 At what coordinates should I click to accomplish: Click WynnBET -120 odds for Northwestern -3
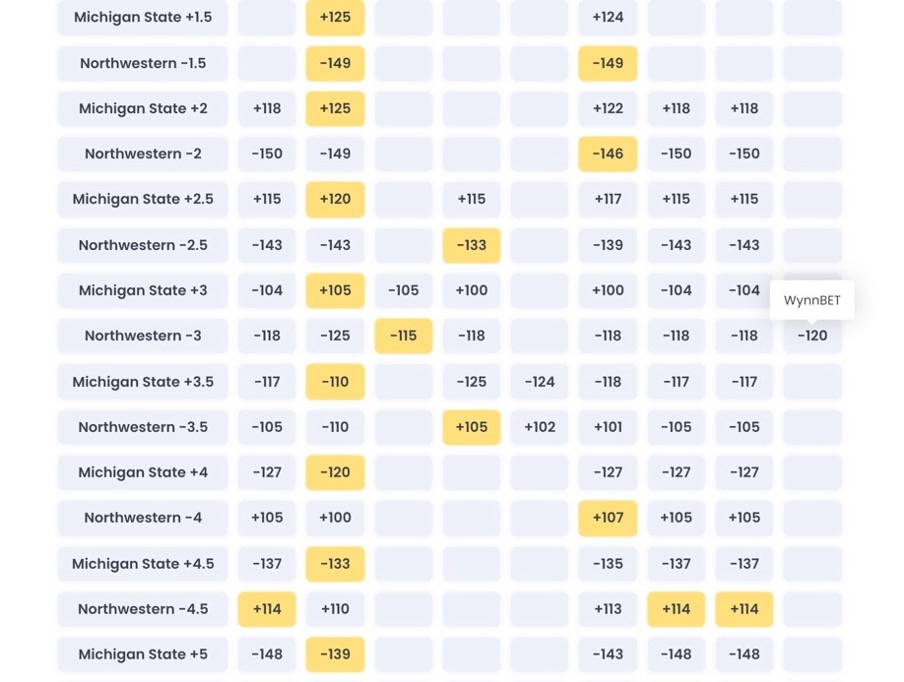[812, 336]
